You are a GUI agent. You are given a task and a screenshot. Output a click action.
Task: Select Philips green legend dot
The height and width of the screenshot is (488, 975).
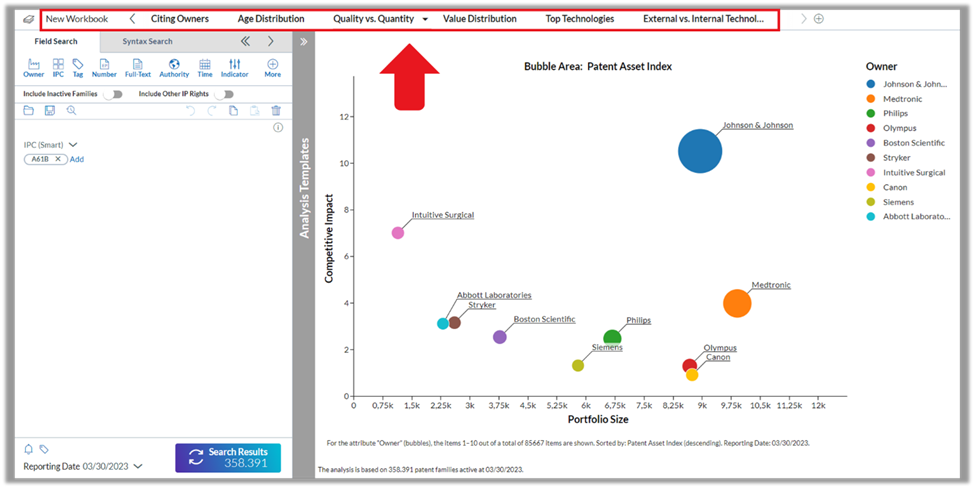pos(871,113)
